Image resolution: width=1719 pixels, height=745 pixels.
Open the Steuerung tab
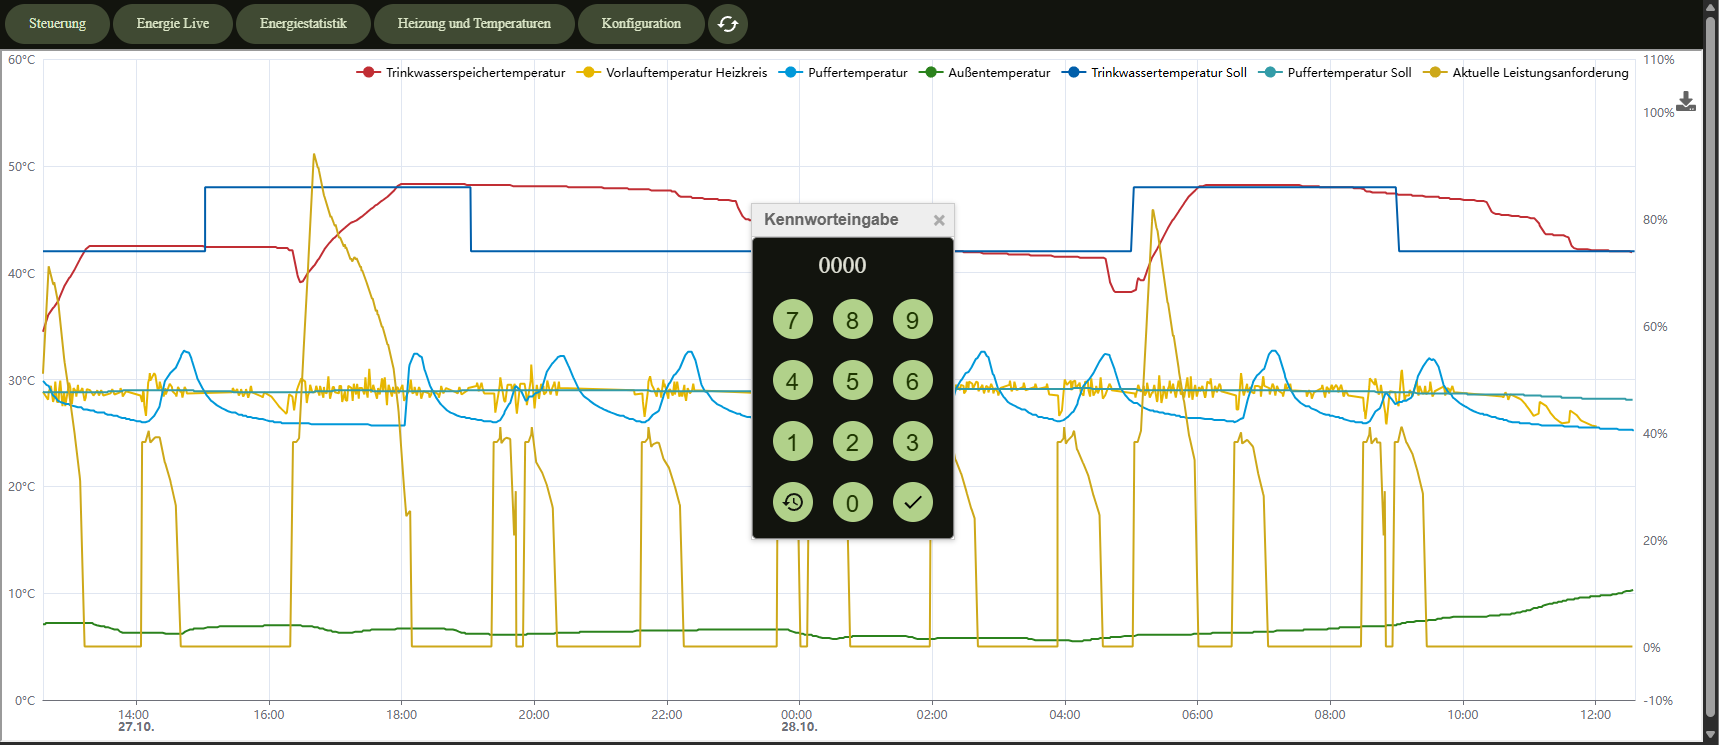[x=57, y=24]
